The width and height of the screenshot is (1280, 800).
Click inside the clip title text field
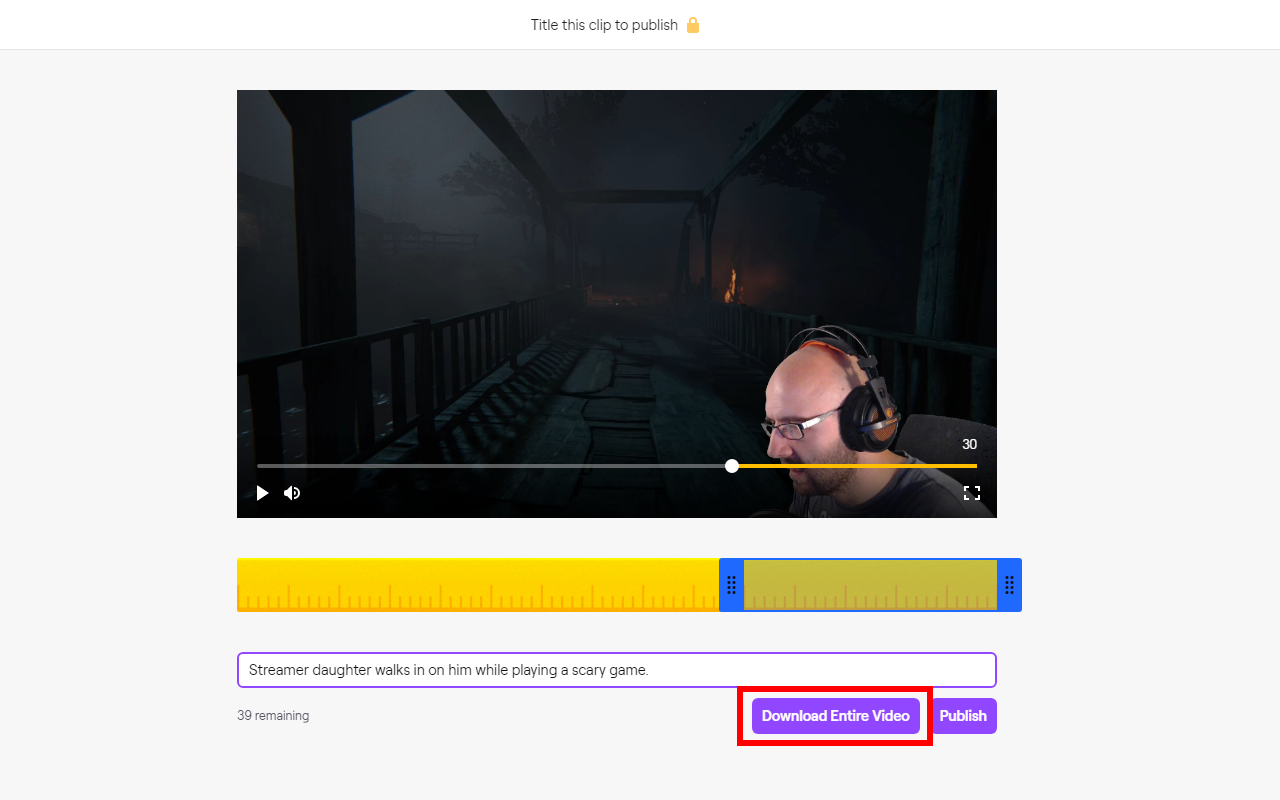click(617, 670)
